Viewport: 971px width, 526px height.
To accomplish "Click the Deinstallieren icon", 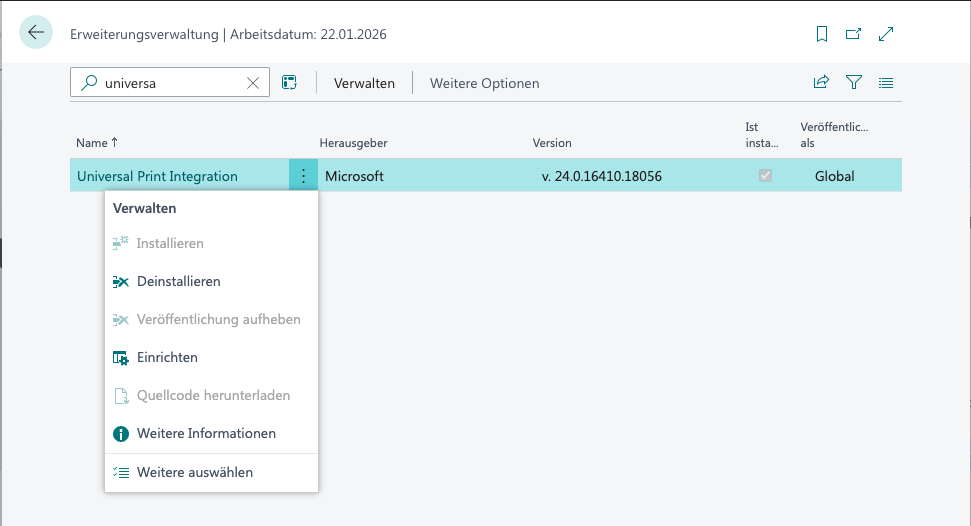I will pyautogui.click(x=121, y=282).
